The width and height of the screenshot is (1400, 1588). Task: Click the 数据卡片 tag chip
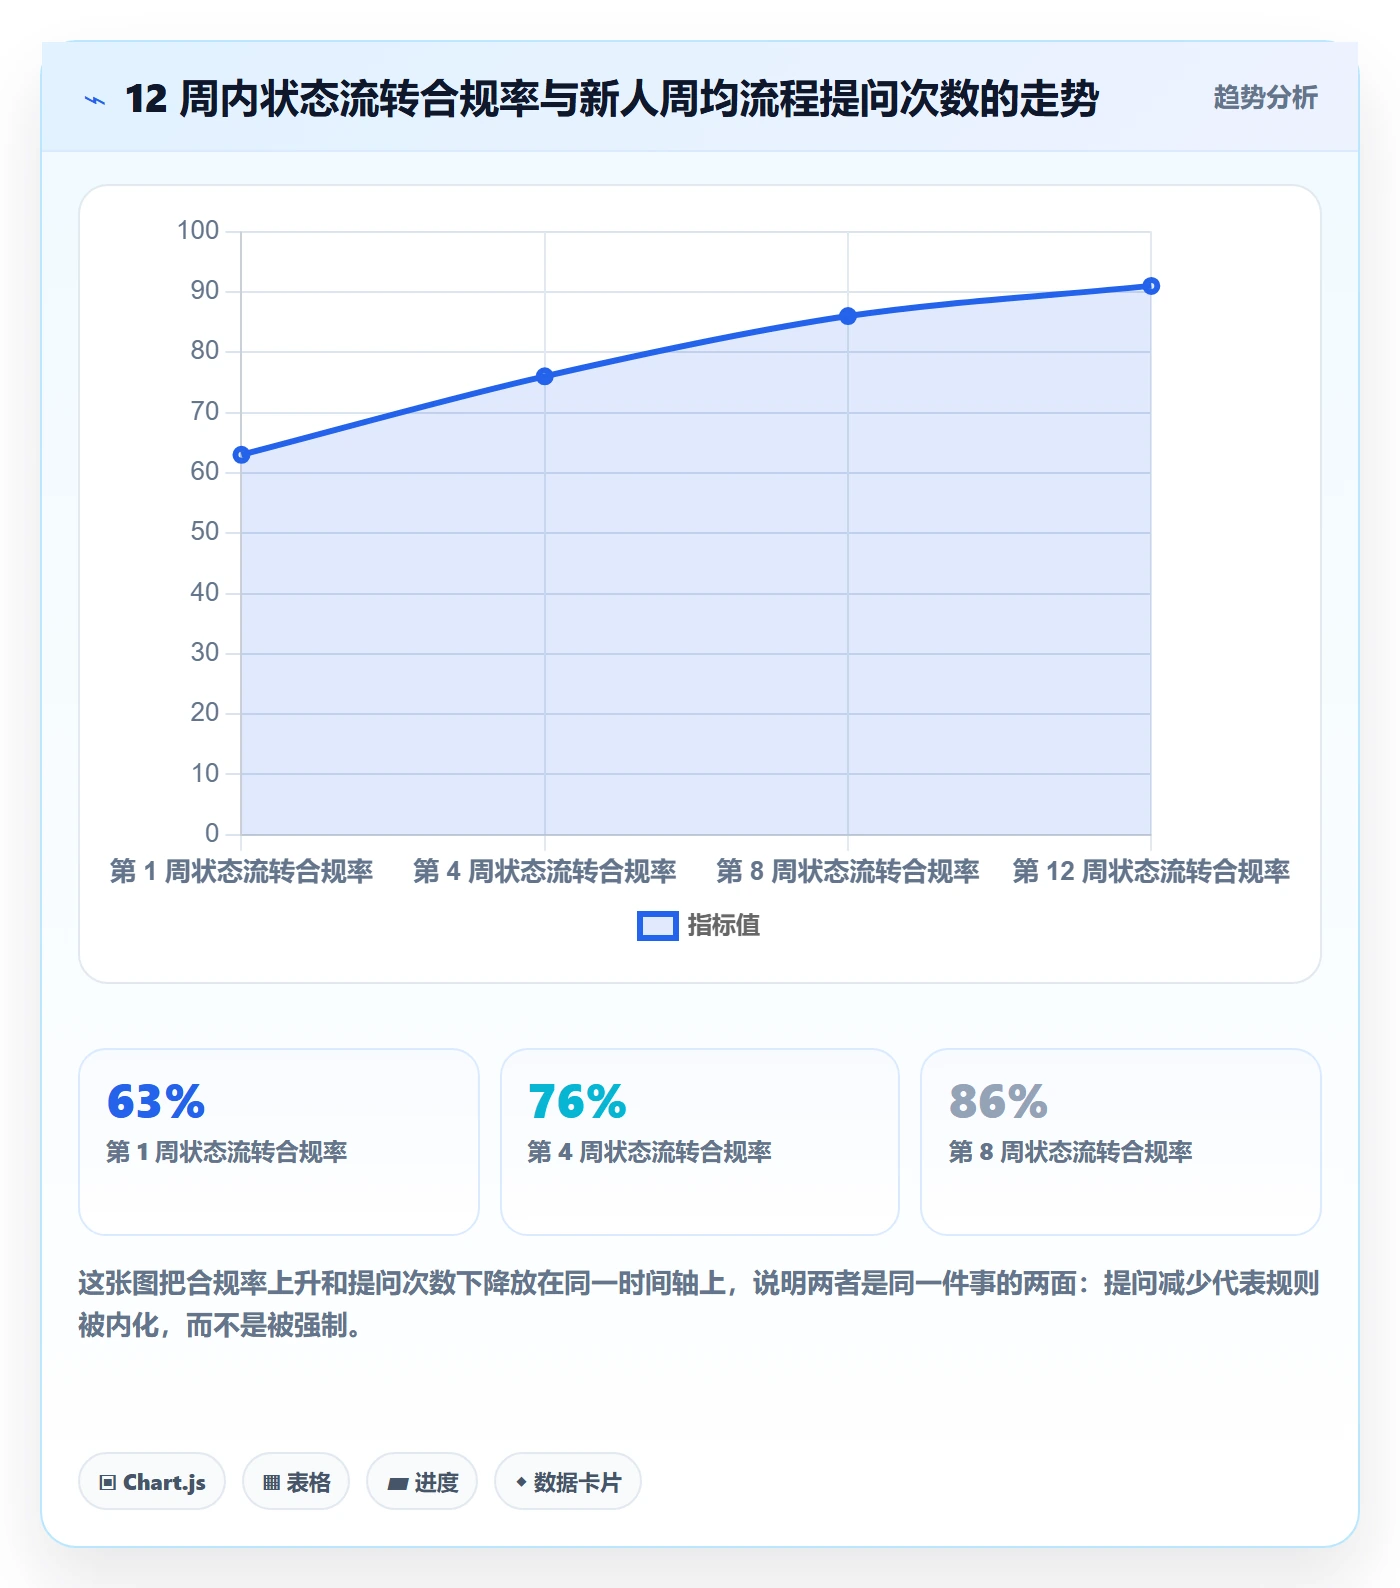[x=568, y=1482]
